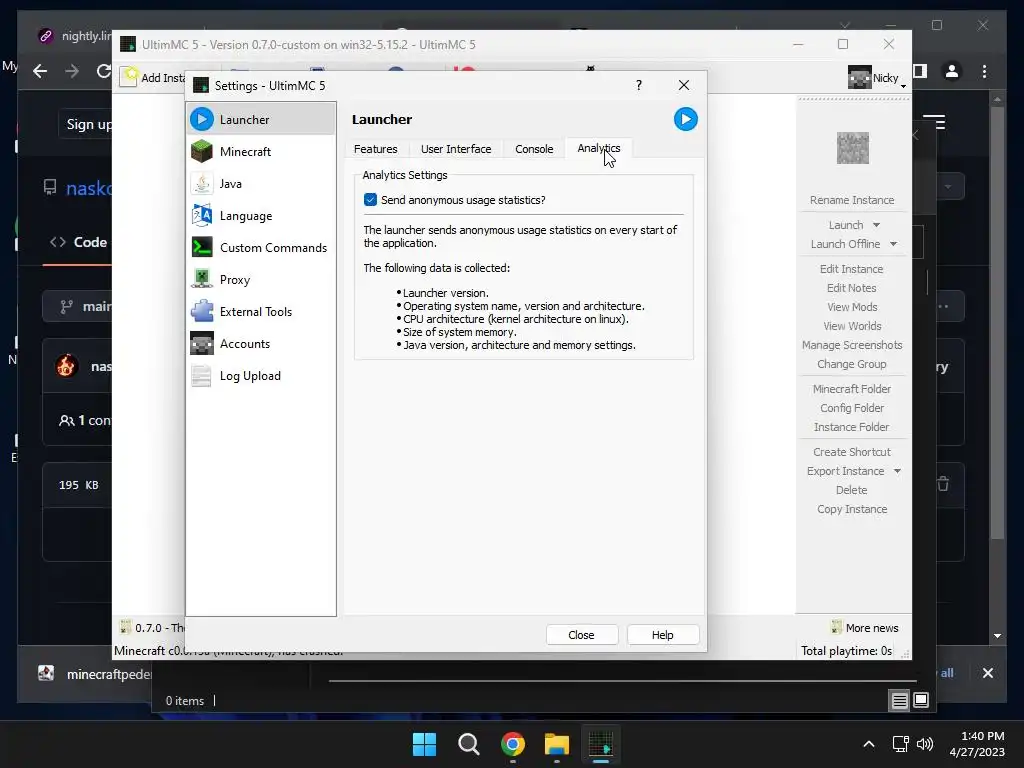Click the Close button in Settings dialog
The height and width of the screenshot is (768, 1024).
(x=581, y=635)
